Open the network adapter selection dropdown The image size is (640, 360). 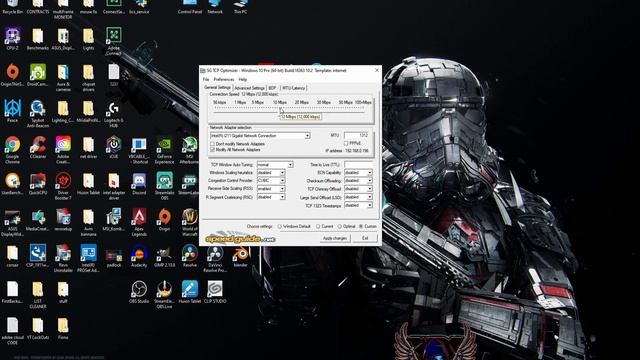[x=307, y=136]
